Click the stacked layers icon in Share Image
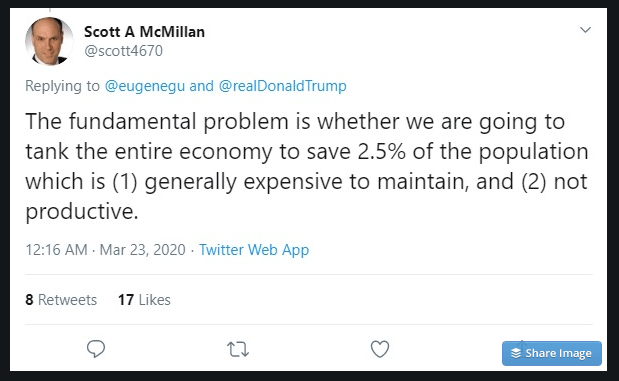This screenshot has height=381, width=619. click(x=516, y=353)
